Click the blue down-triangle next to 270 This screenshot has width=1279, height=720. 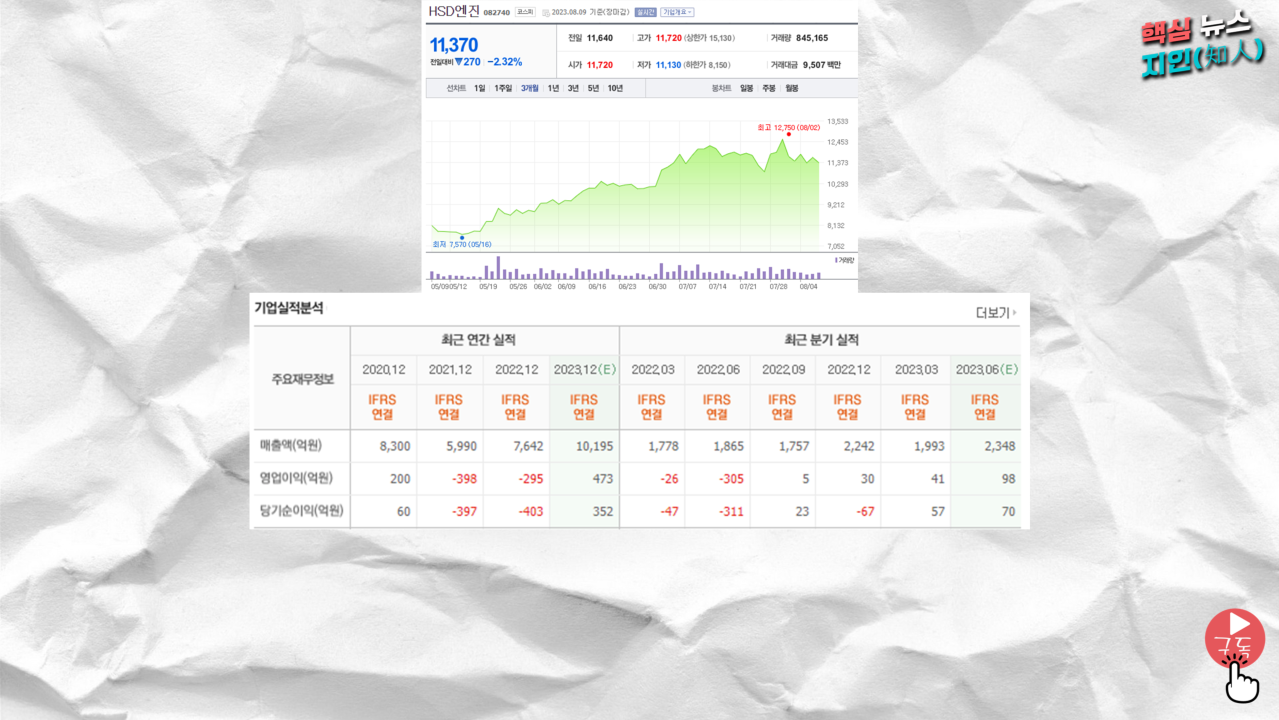pos(459,61)
